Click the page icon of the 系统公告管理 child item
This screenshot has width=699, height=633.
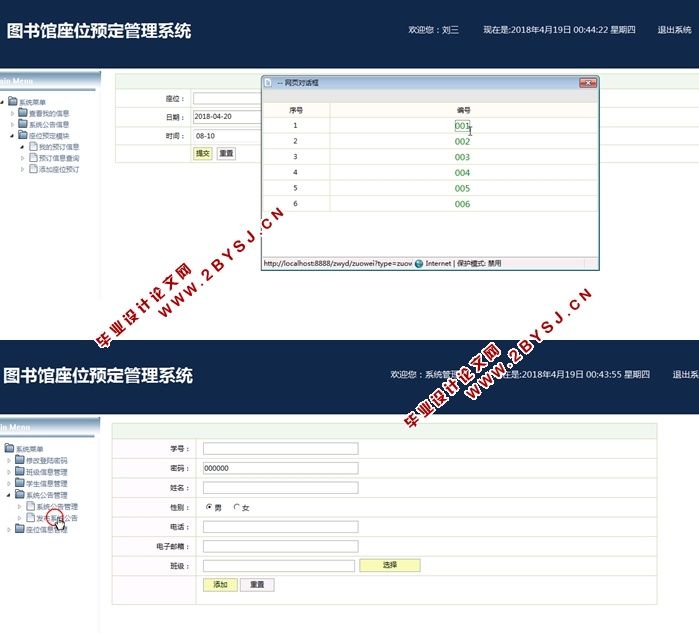pos(30,506)
